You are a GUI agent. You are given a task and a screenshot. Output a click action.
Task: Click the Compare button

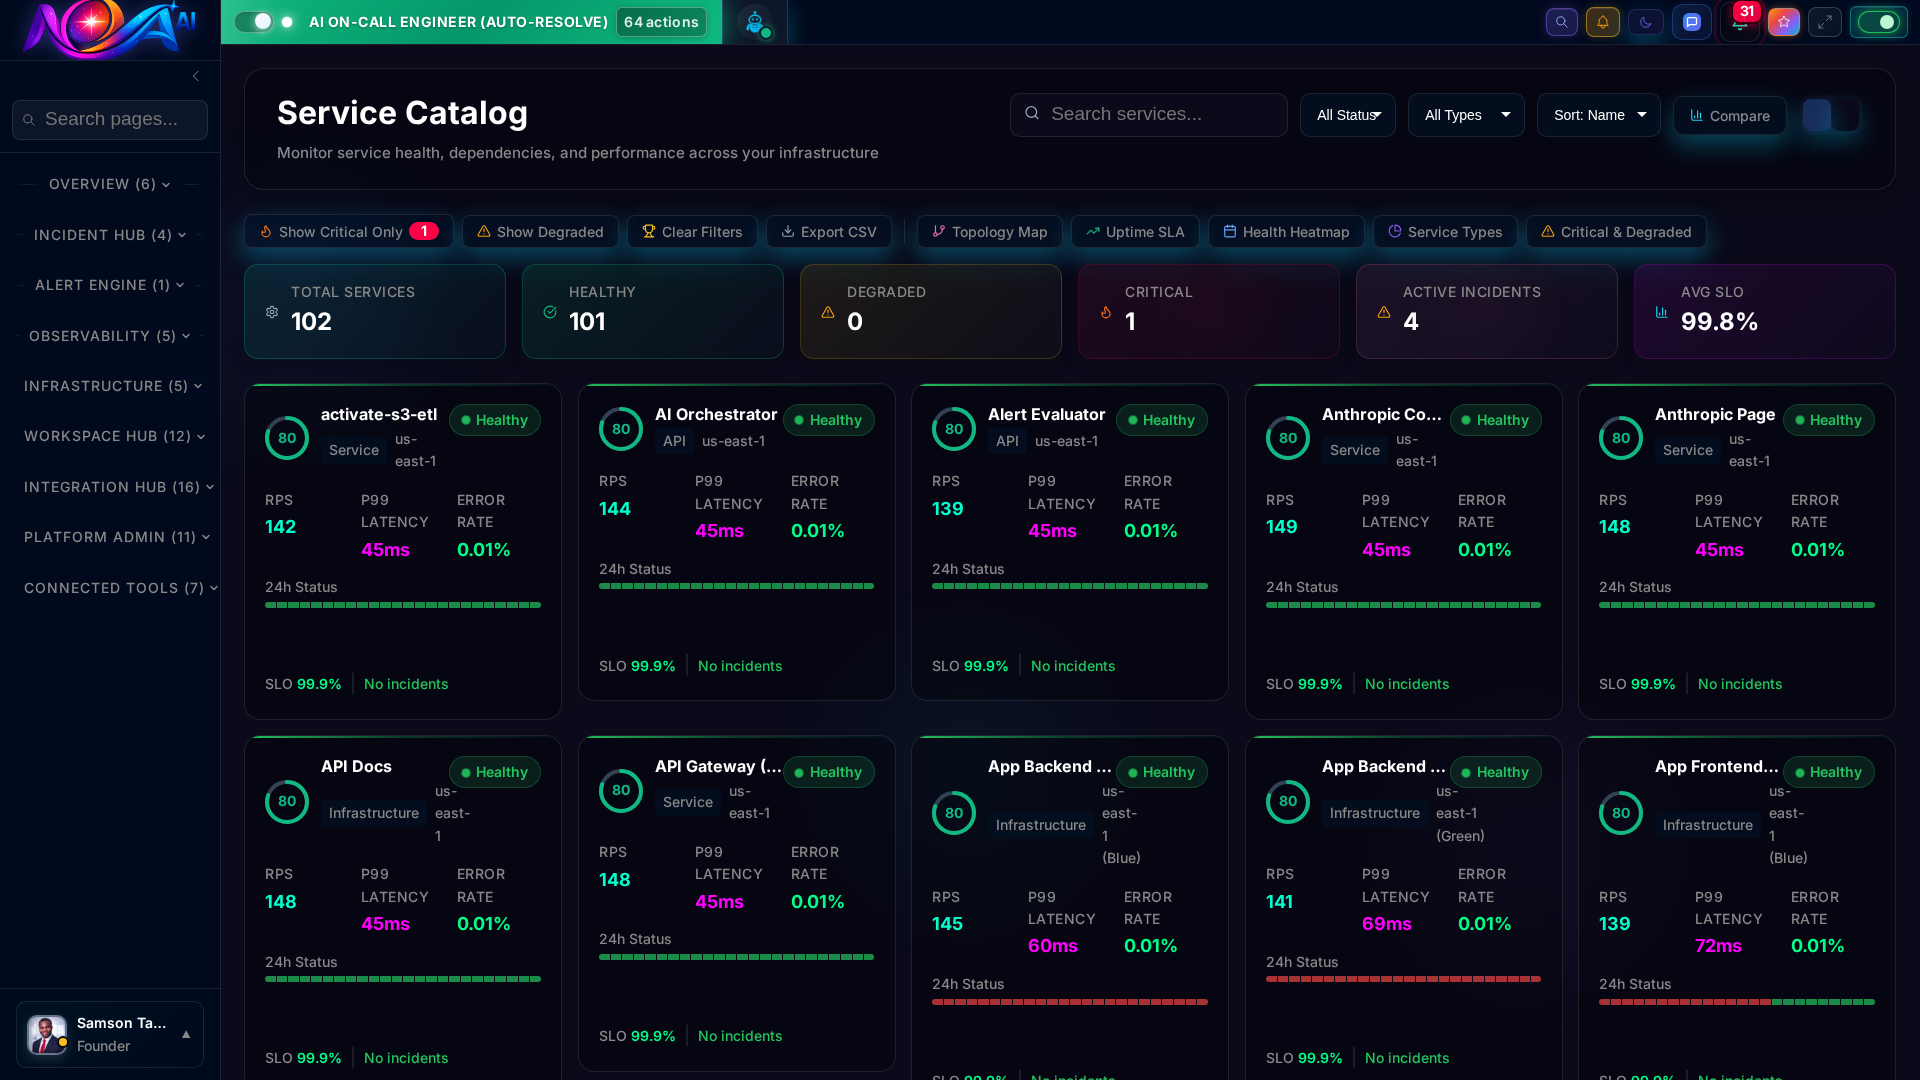pyautogui.click(x=1729, y=116)
